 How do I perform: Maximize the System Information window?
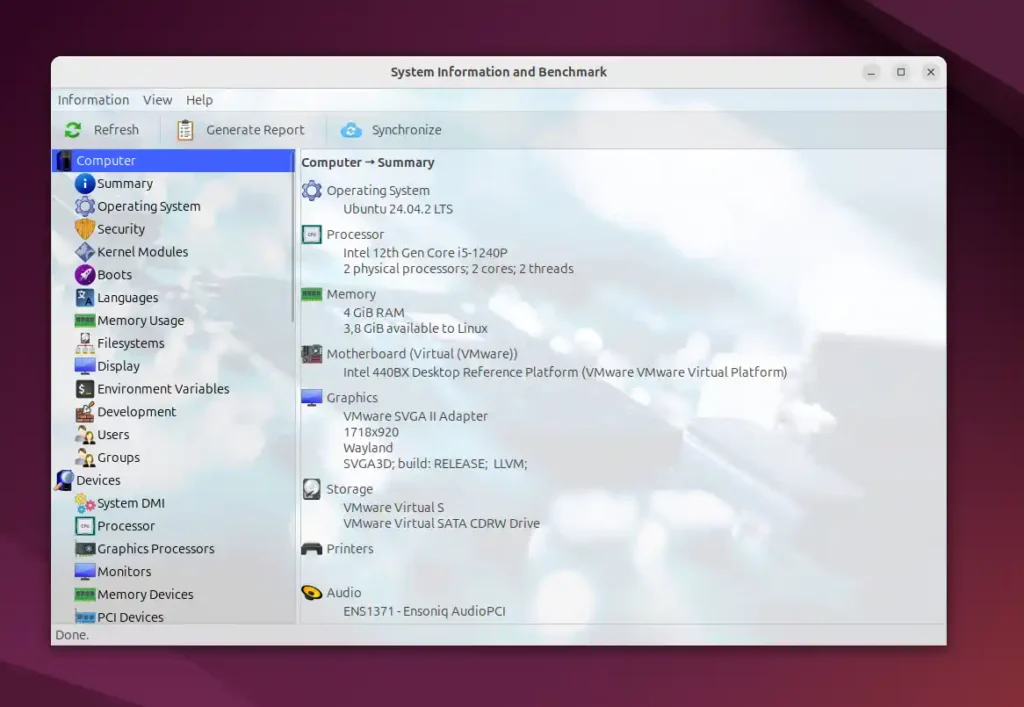click(901, 72)
